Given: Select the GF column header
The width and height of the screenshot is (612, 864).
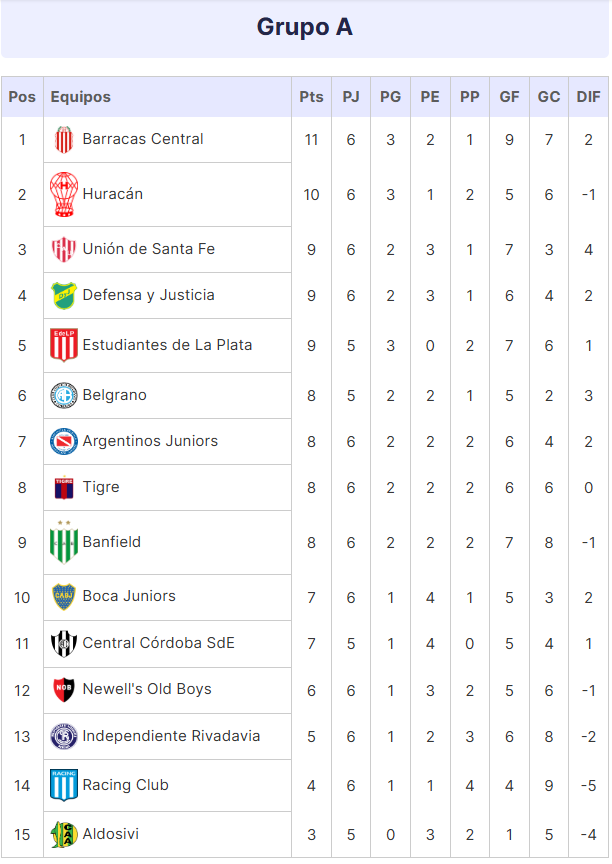Looking at the screenshot, I should click(509, 97).
